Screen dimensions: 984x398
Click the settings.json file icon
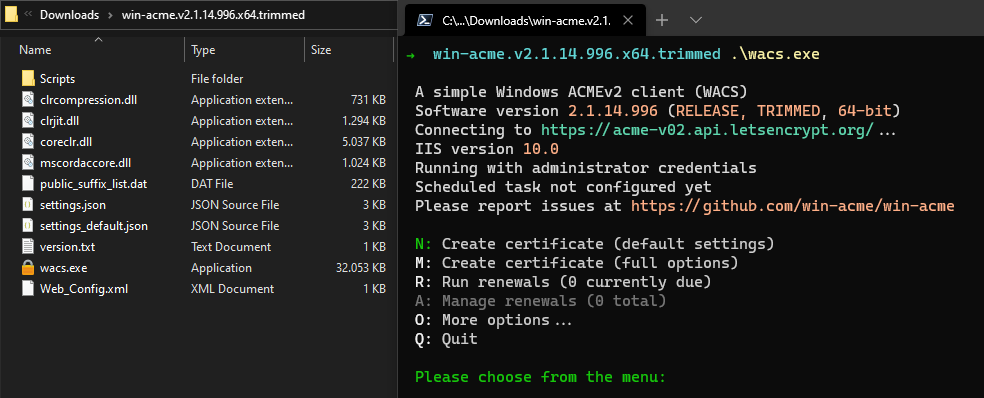click(28, 205)
